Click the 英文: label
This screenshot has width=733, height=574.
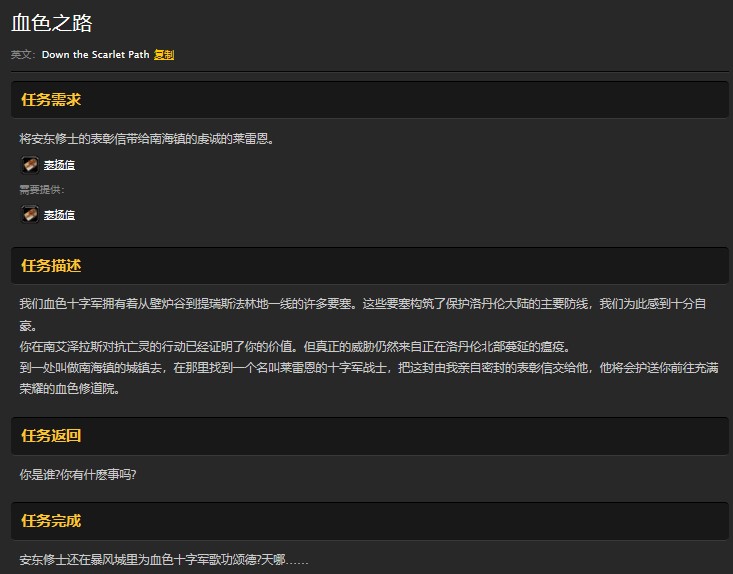[x=23, y=55]
